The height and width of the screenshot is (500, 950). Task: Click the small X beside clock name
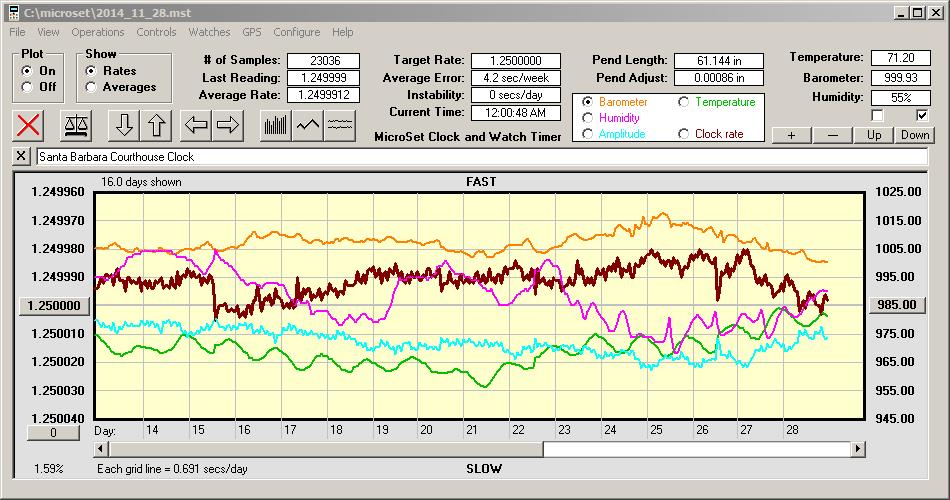pyautogui.click(x=21, y=156)
